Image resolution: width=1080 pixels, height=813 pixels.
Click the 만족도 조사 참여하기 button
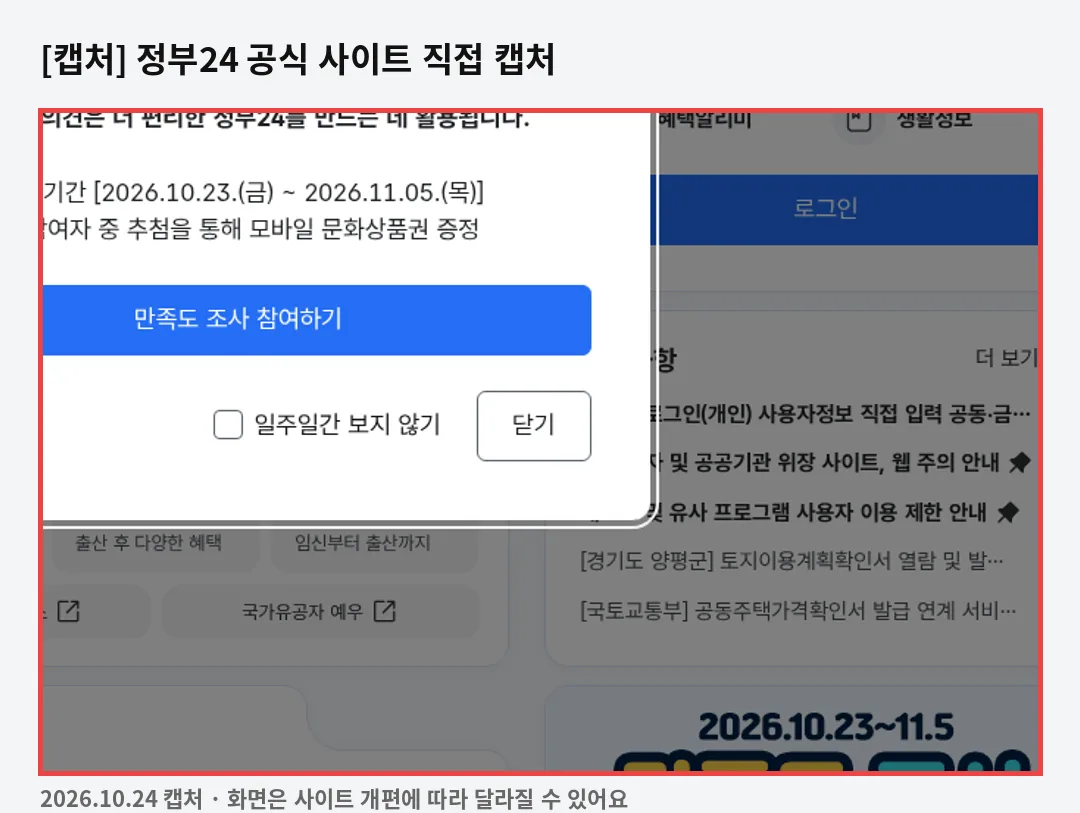pyautogui.click(x=317, y=320)
